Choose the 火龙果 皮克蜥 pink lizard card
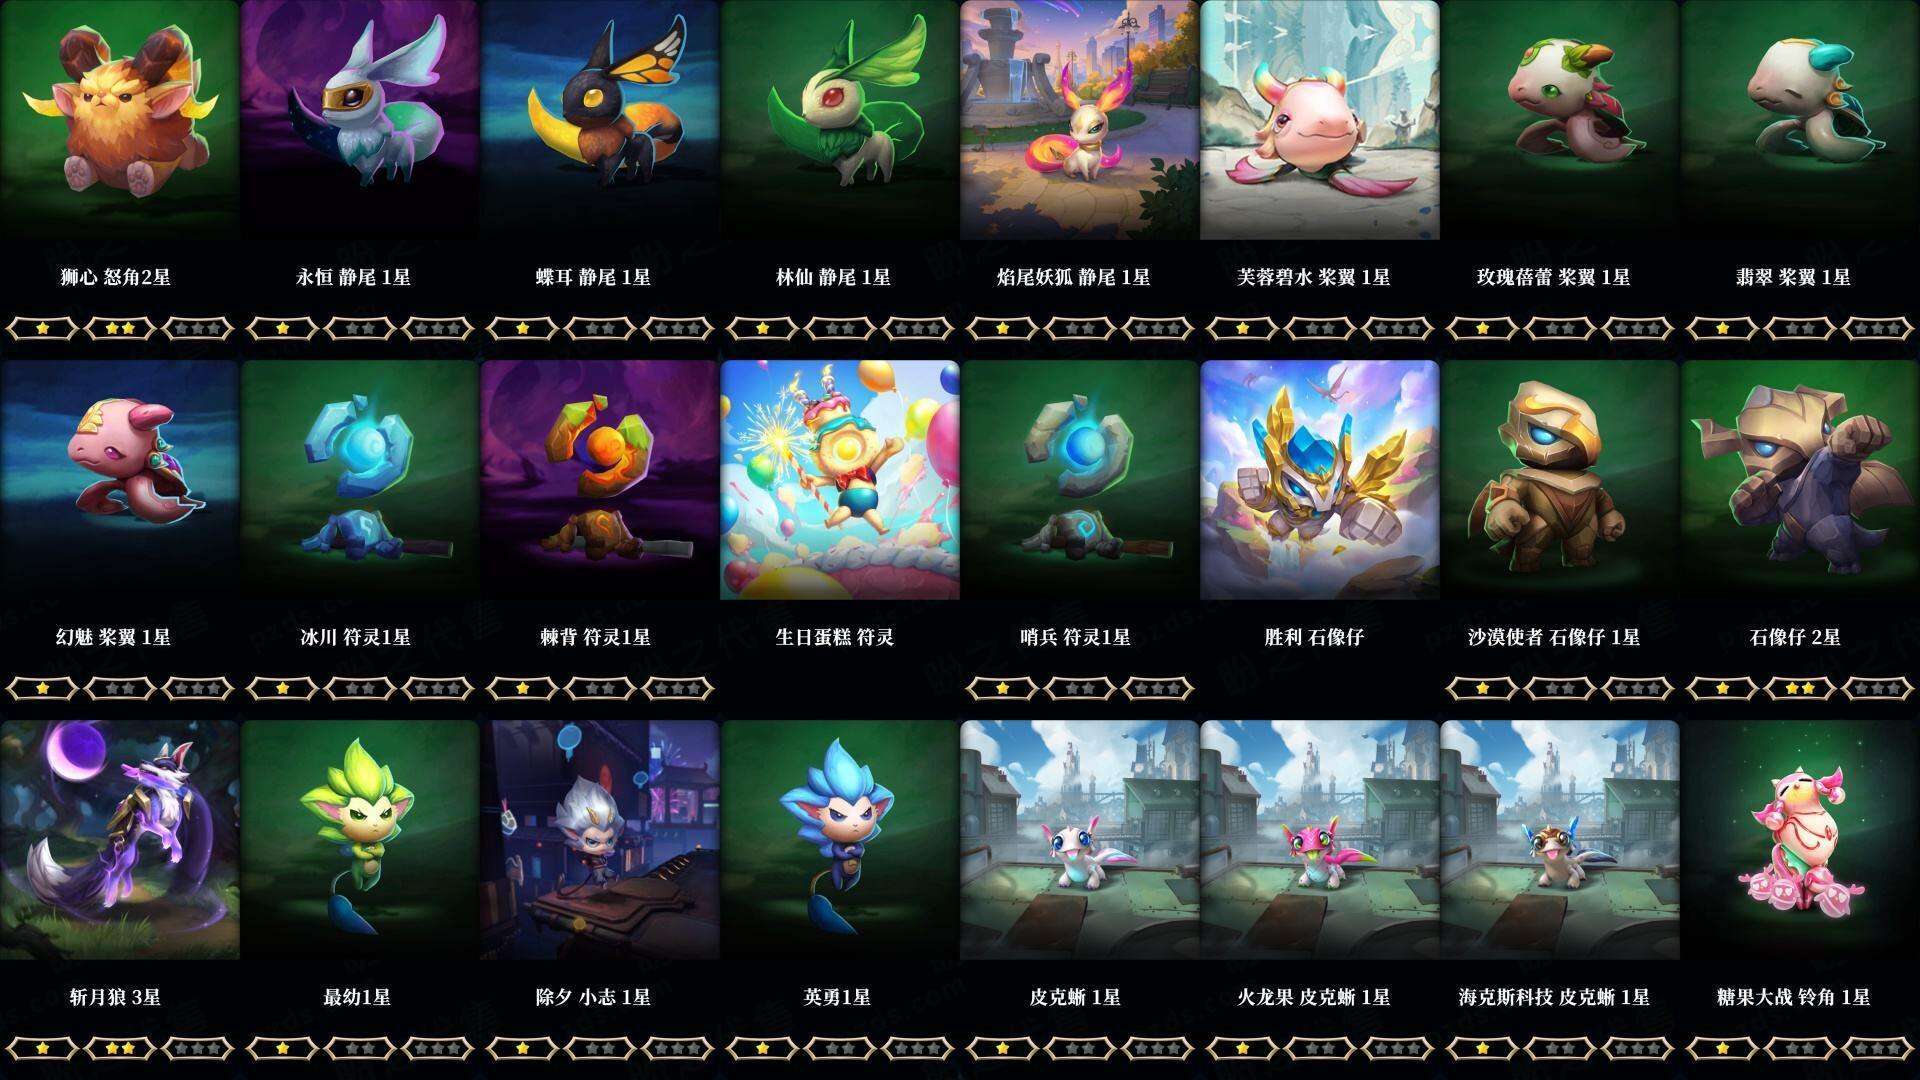 point(1319,840)
